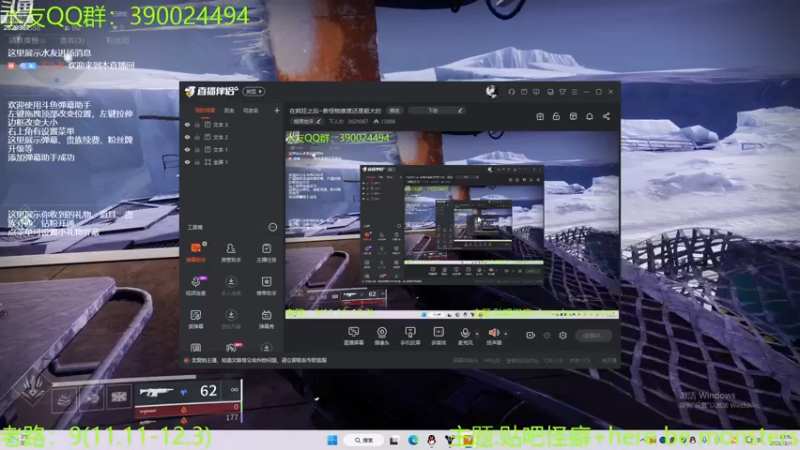Image resolution: width=800 pixels, height=450 pixels.
Task: Open the user avatar profile
Action: [x=491, y=91]
